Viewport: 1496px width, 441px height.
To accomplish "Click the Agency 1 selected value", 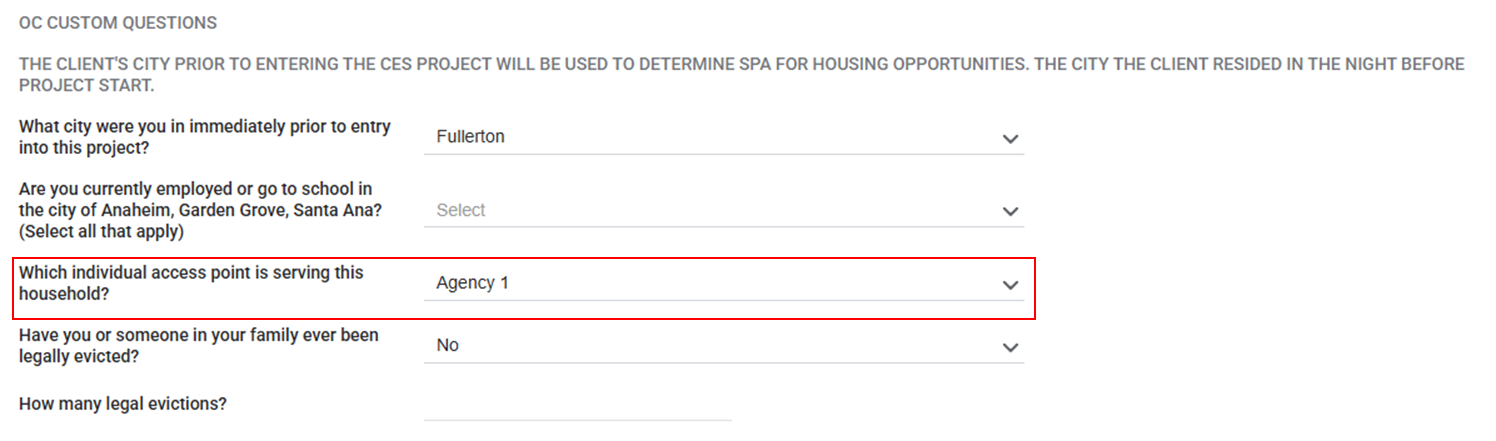I will 473,283.
